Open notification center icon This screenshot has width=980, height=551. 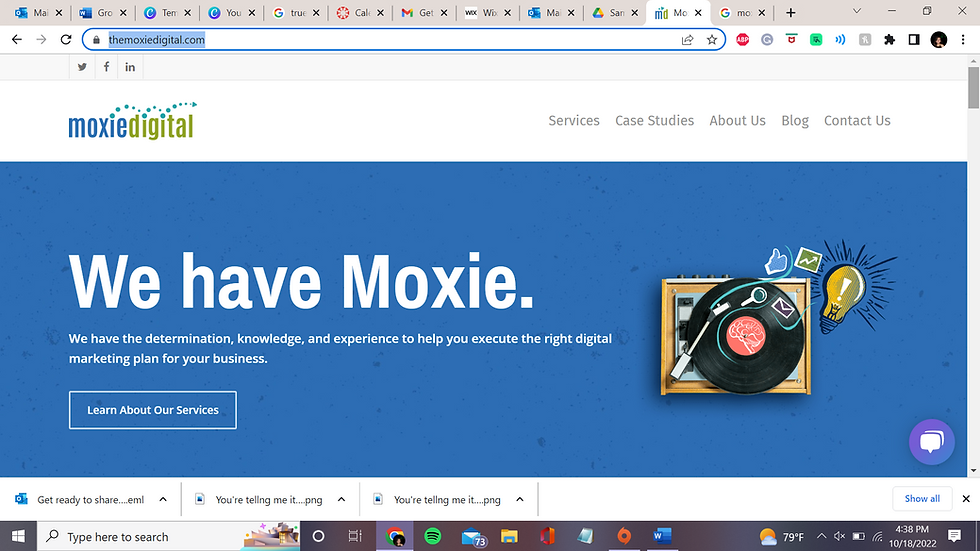coord(954,536)
